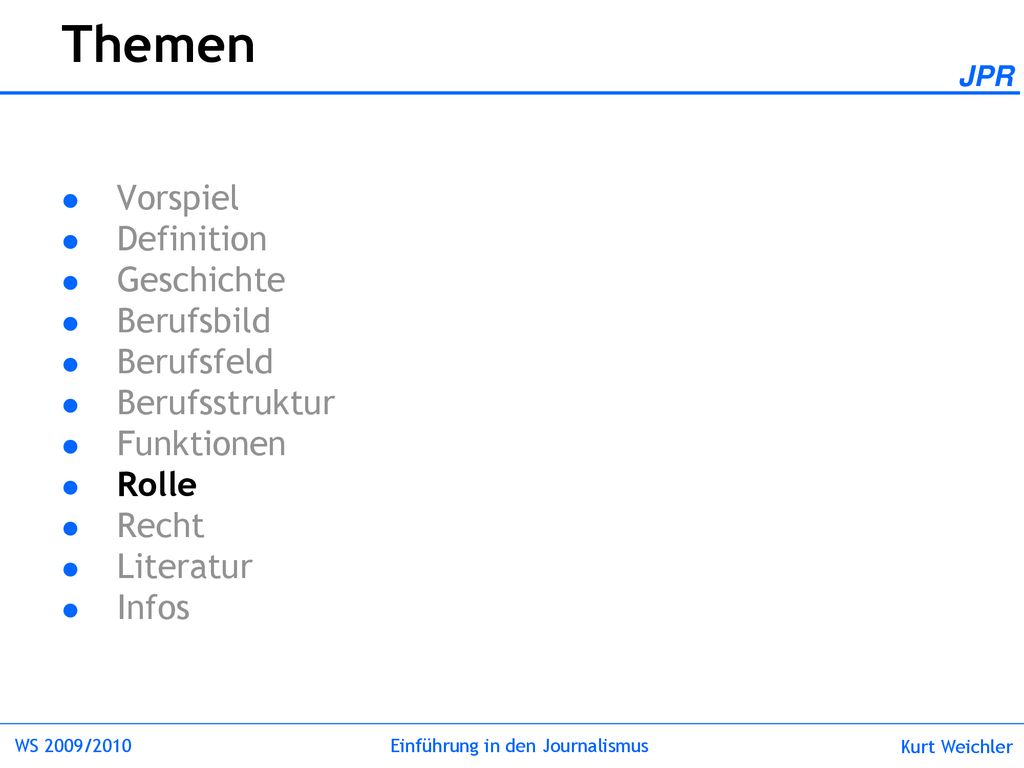Select the Vorspiel topic
Image resolution: width=1024 pixels, height=768 pixels.
point(178,198)
